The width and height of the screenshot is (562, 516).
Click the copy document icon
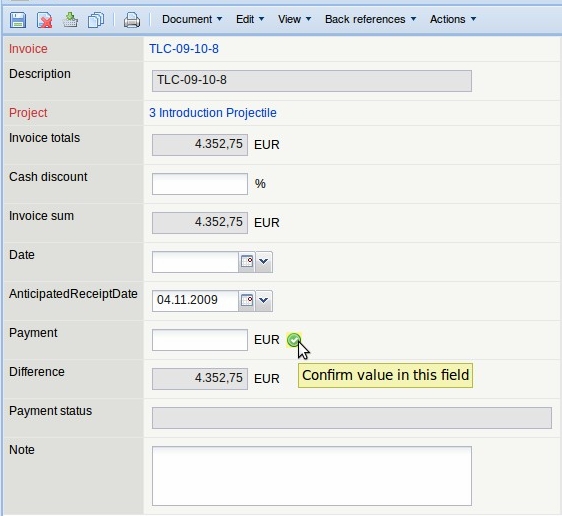(96, 20)
